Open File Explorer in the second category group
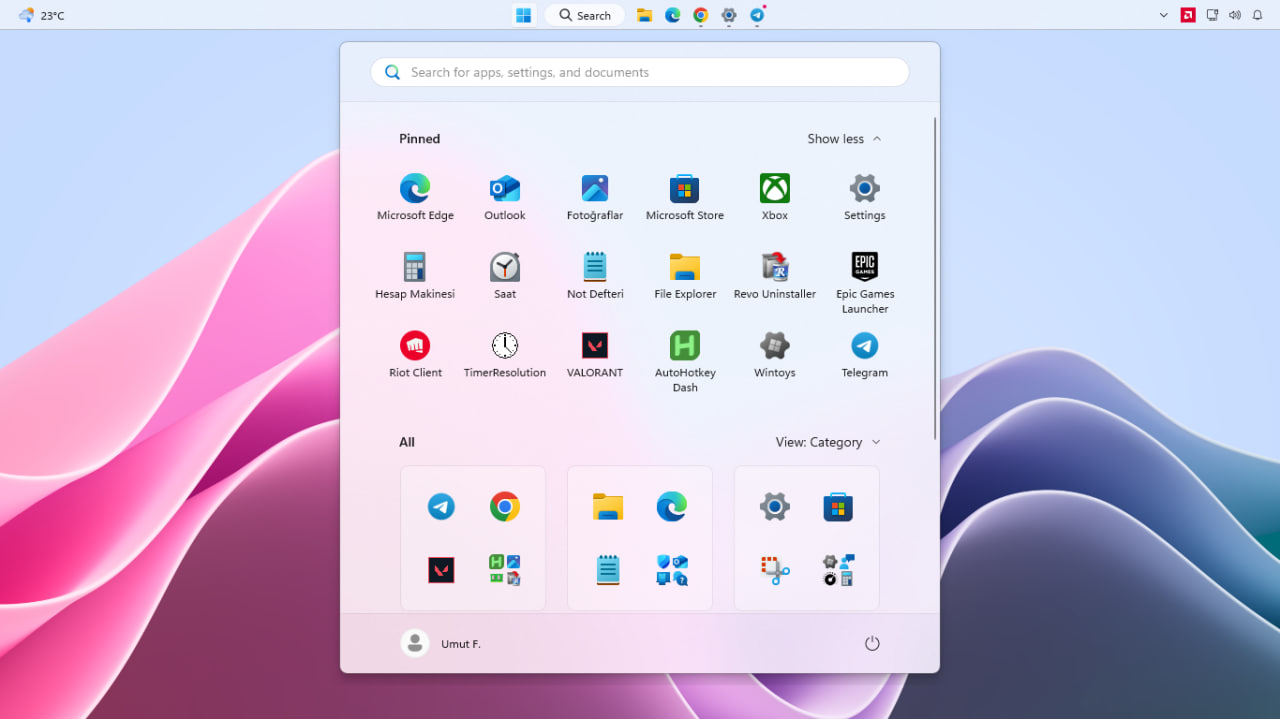The image size is (1280, 719). [x=608, y=507]
